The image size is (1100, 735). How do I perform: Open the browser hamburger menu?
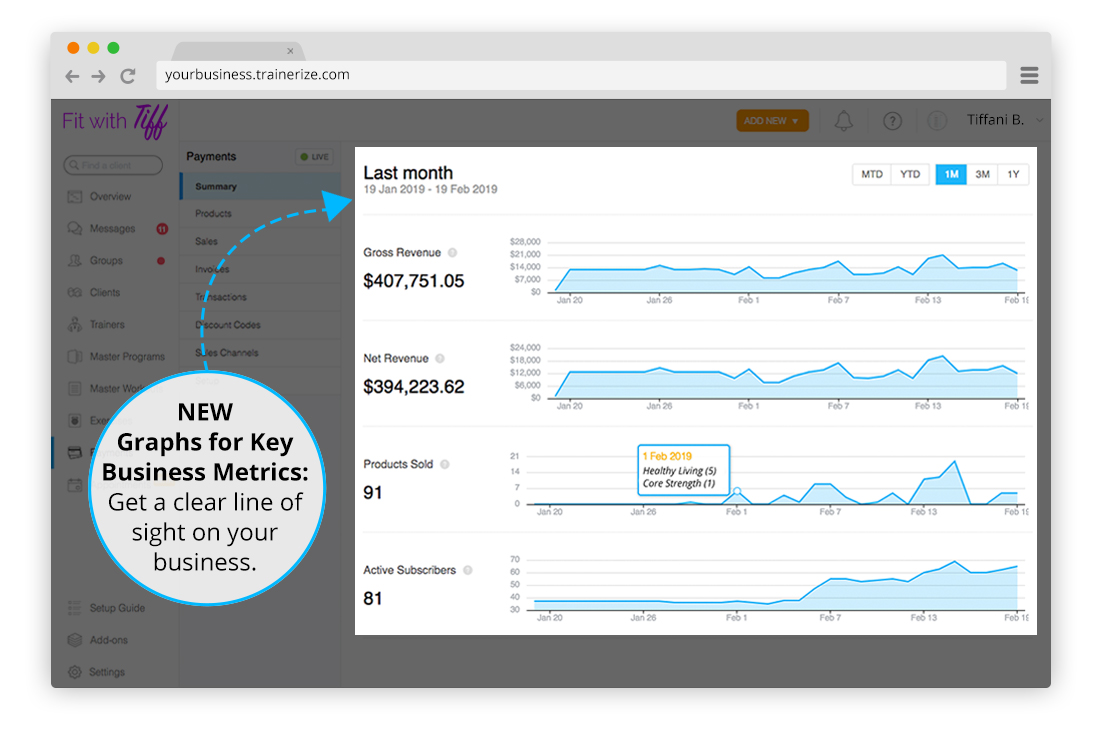point(1029,76)
